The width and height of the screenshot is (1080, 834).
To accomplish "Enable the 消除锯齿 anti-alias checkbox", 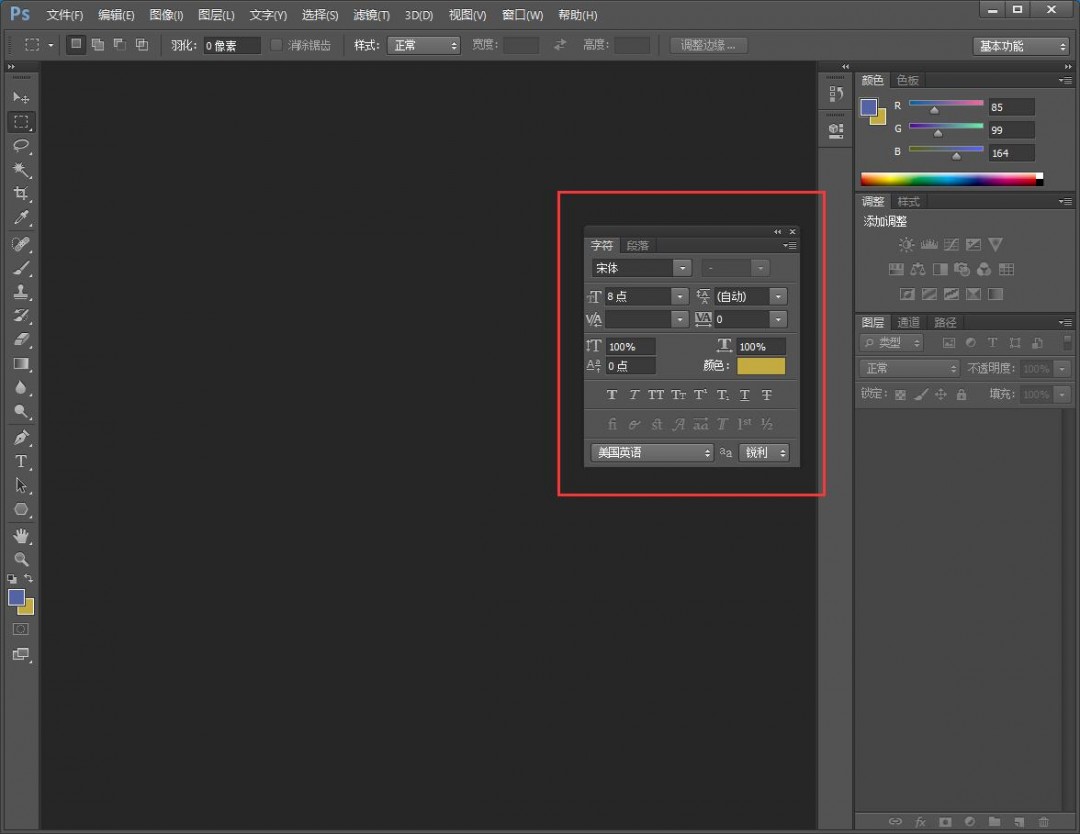I will [277, 45].
